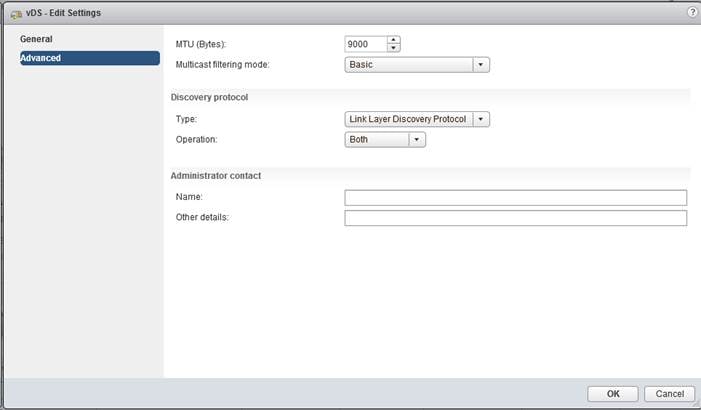Click the 'Multicast filtering mode:' label
Image resolution: width=701 pixels, height=410 pixels.
223,64
